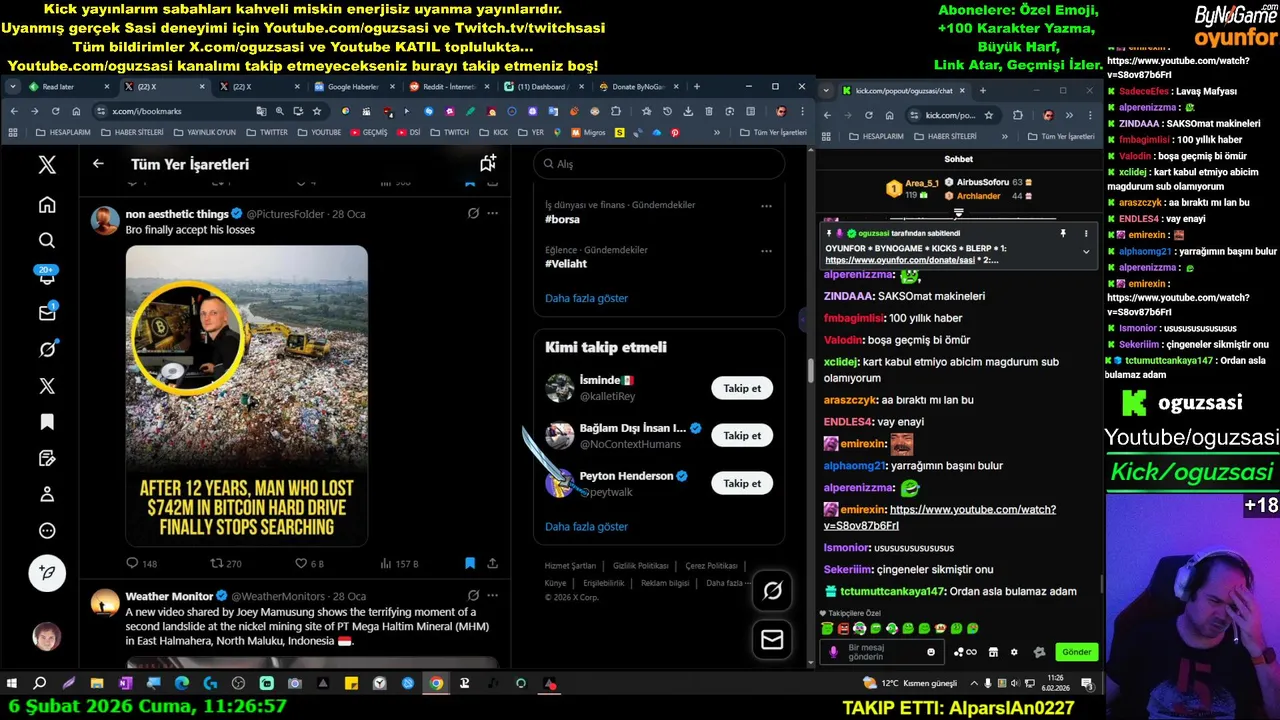The width and height of the screenshot is (1280, 720).
Task: Open the Windows Start menu
Action: pyautogui.click(x=12, y=684)
